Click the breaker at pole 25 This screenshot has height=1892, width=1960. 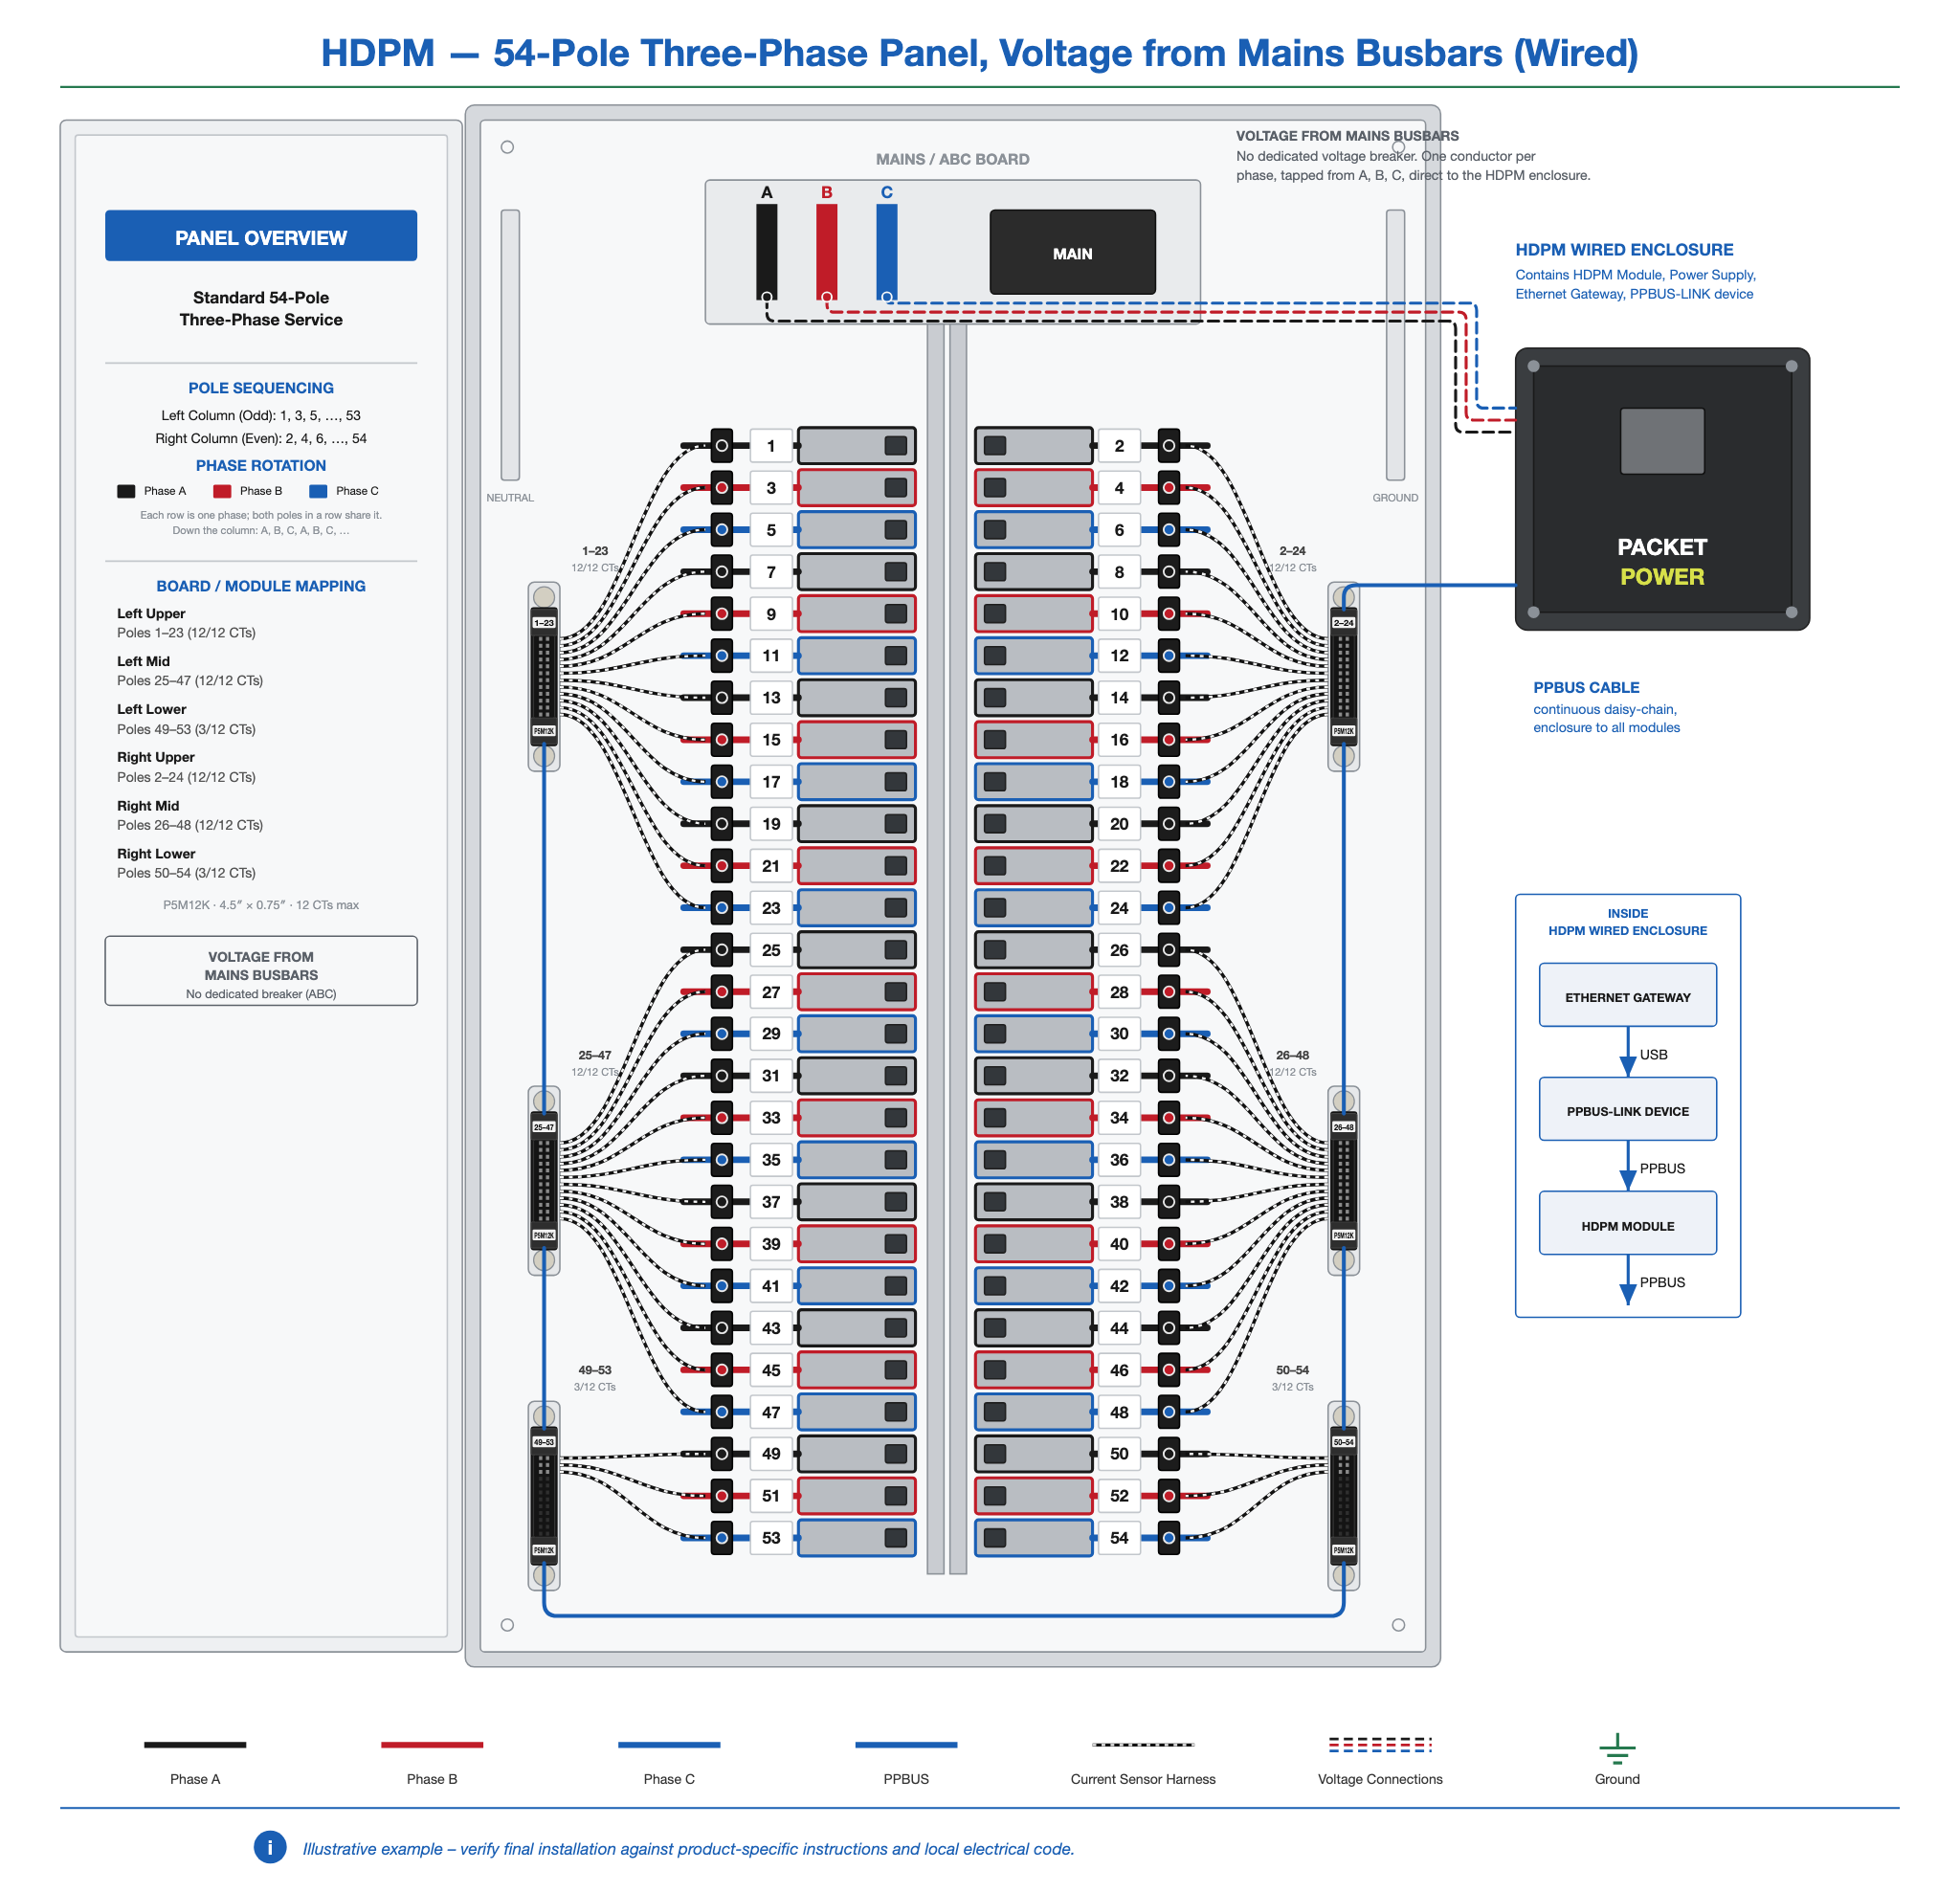click(856, 950)
